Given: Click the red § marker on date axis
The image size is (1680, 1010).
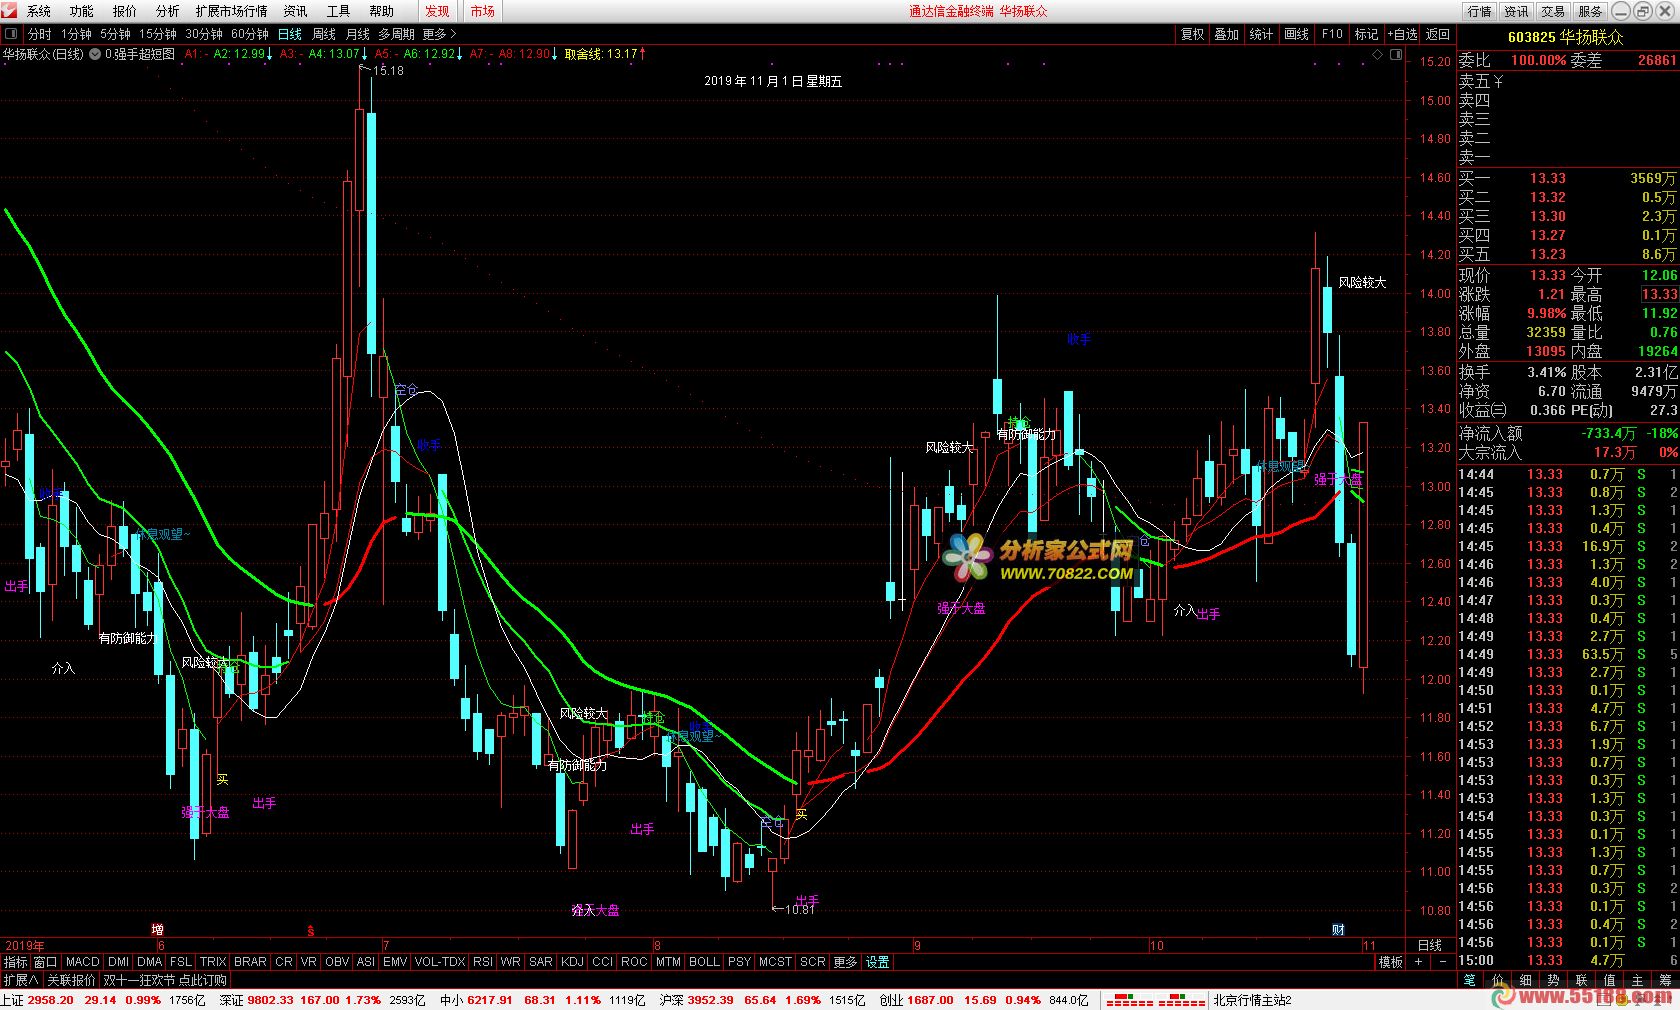Looking at the screenshot, I should coord(311,931).
